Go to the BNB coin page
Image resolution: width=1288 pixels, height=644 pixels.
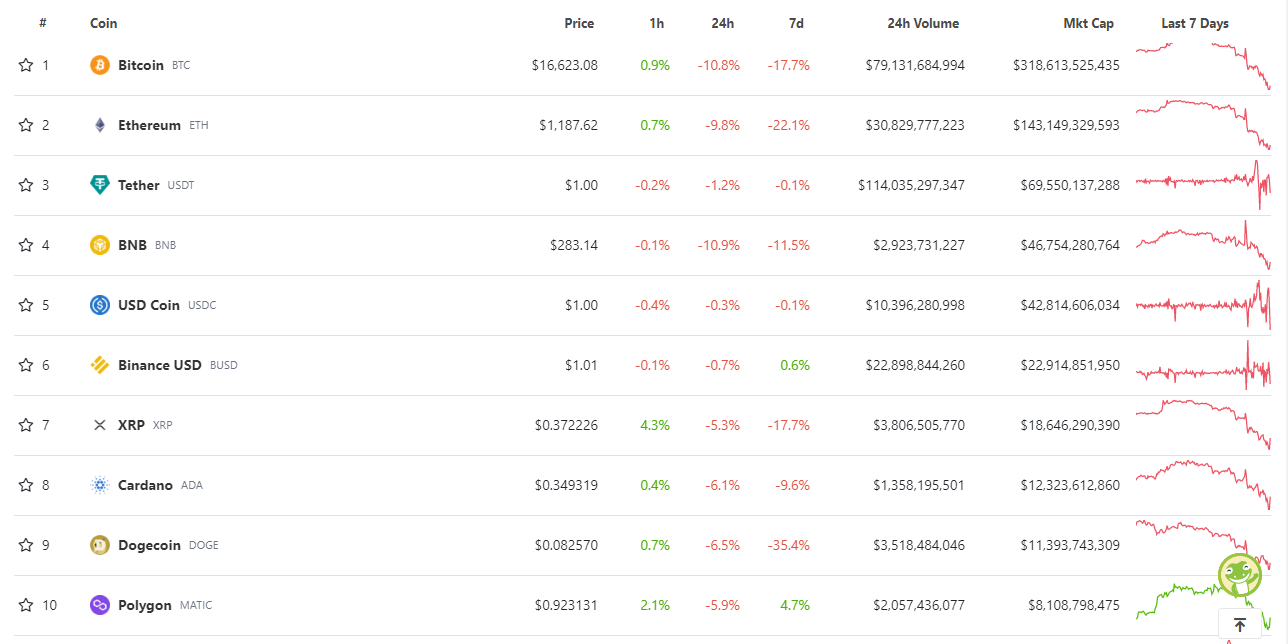[132, 245]
